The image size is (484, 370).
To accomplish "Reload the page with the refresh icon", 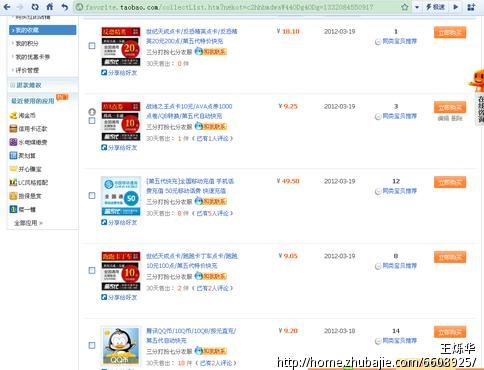I will point(35,7).
